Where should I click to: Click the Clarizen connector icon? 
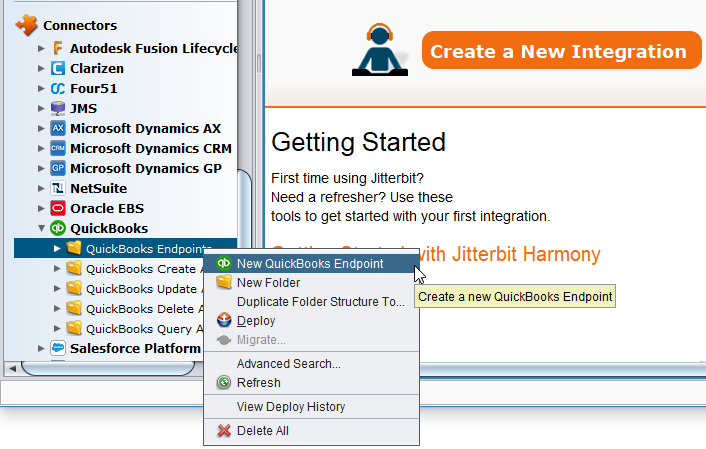tap(58, 68)
